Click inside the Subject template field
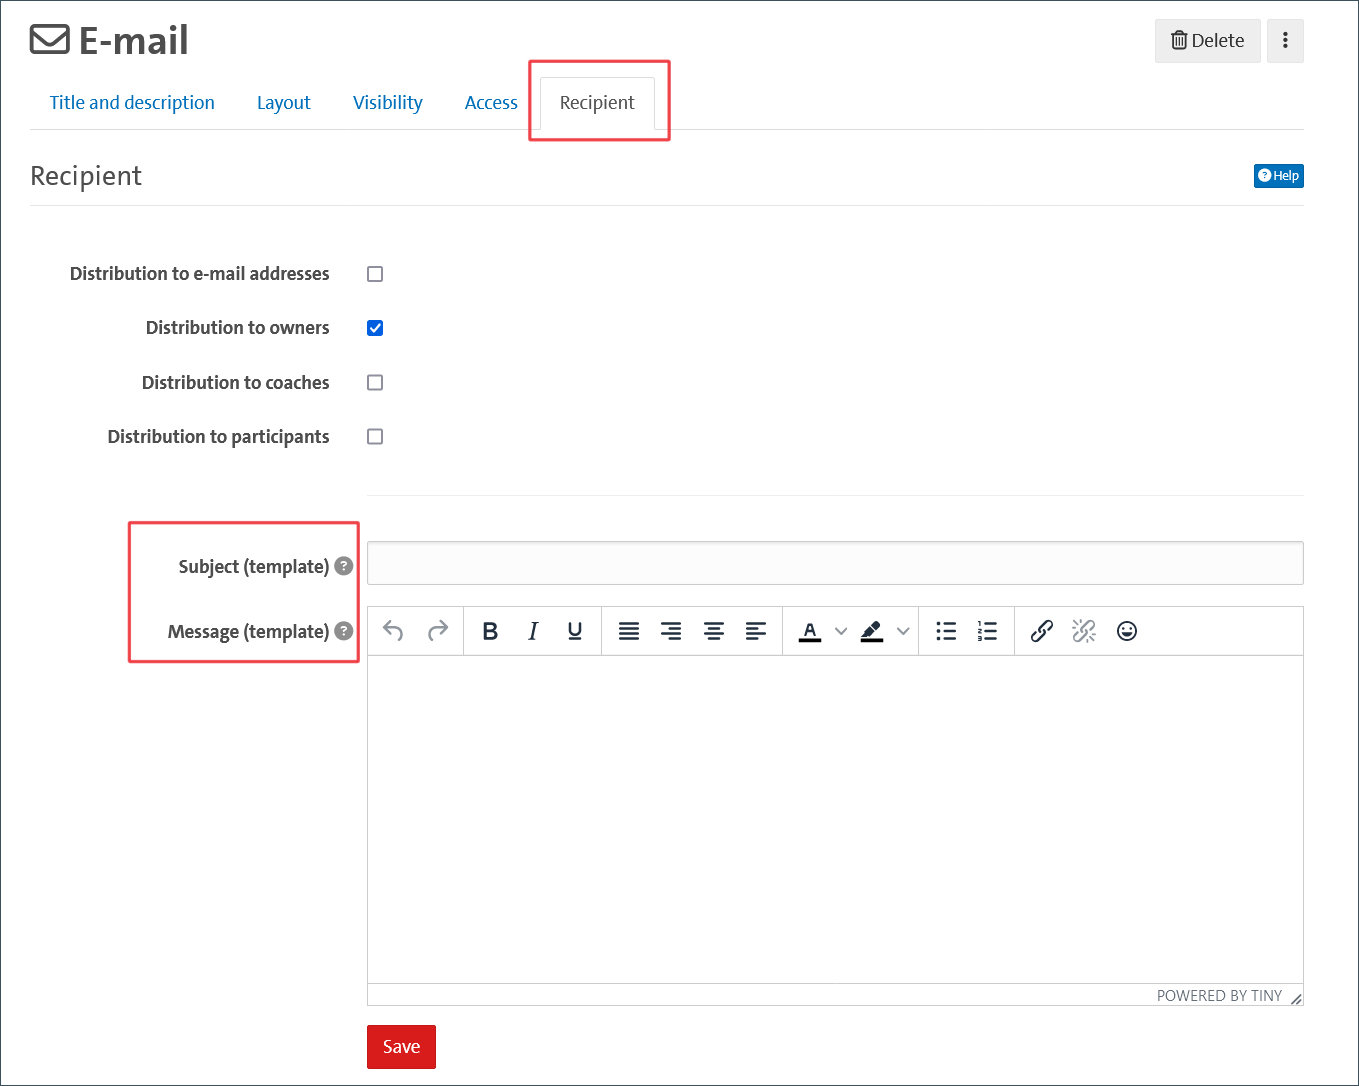Screen dimensions: 1359x1086 (x=835, y=562)
